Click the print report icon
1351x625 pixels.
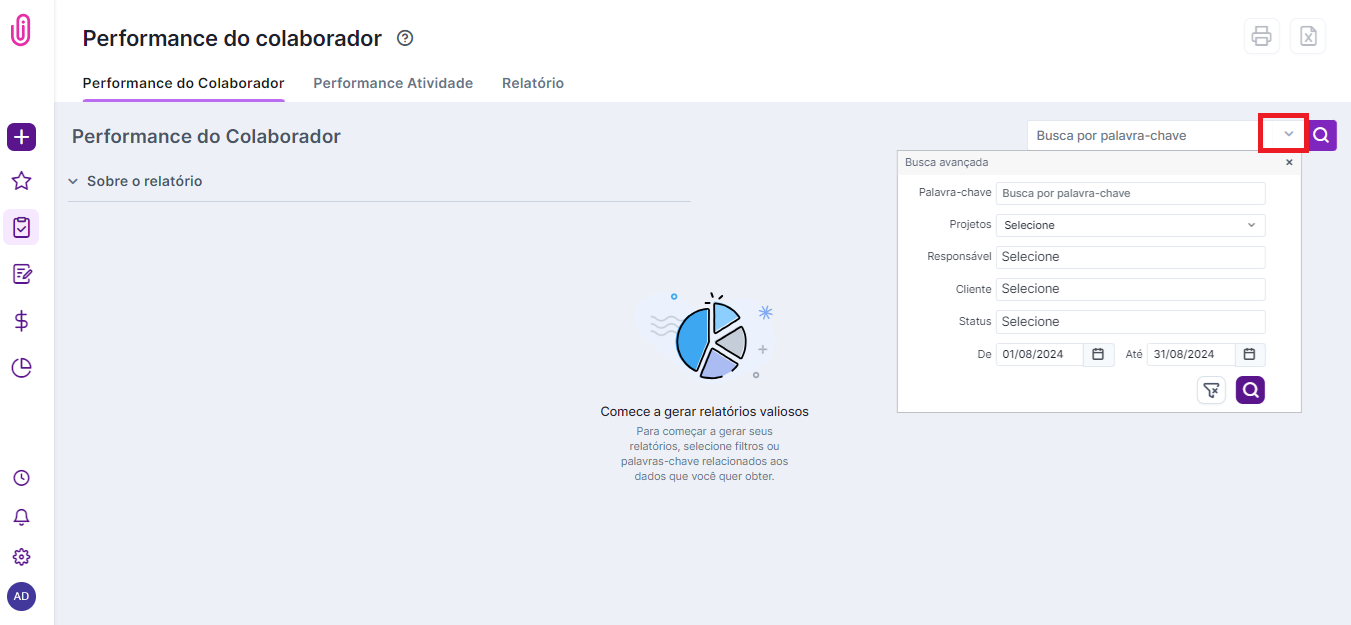tap(1261, 37)
